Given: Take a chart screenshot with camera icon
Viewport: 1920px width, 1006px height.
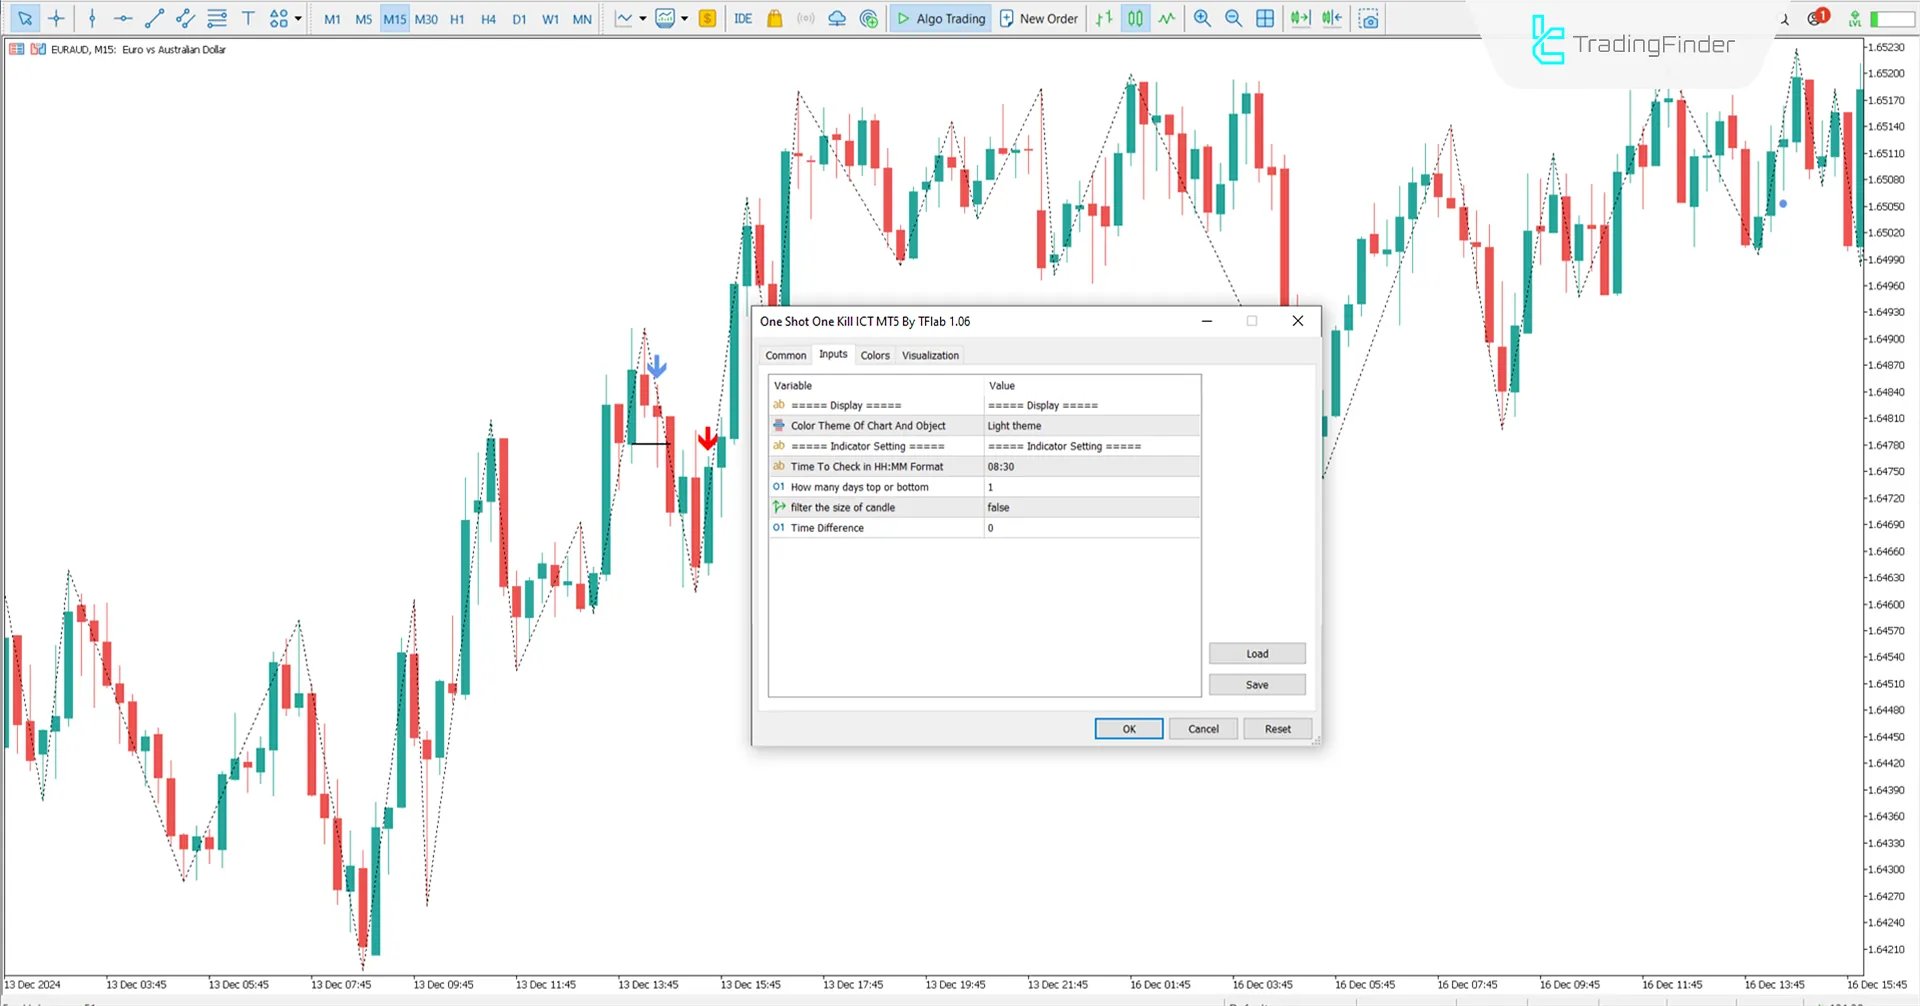Looking at the screenshot, I should click(1369, 19).
